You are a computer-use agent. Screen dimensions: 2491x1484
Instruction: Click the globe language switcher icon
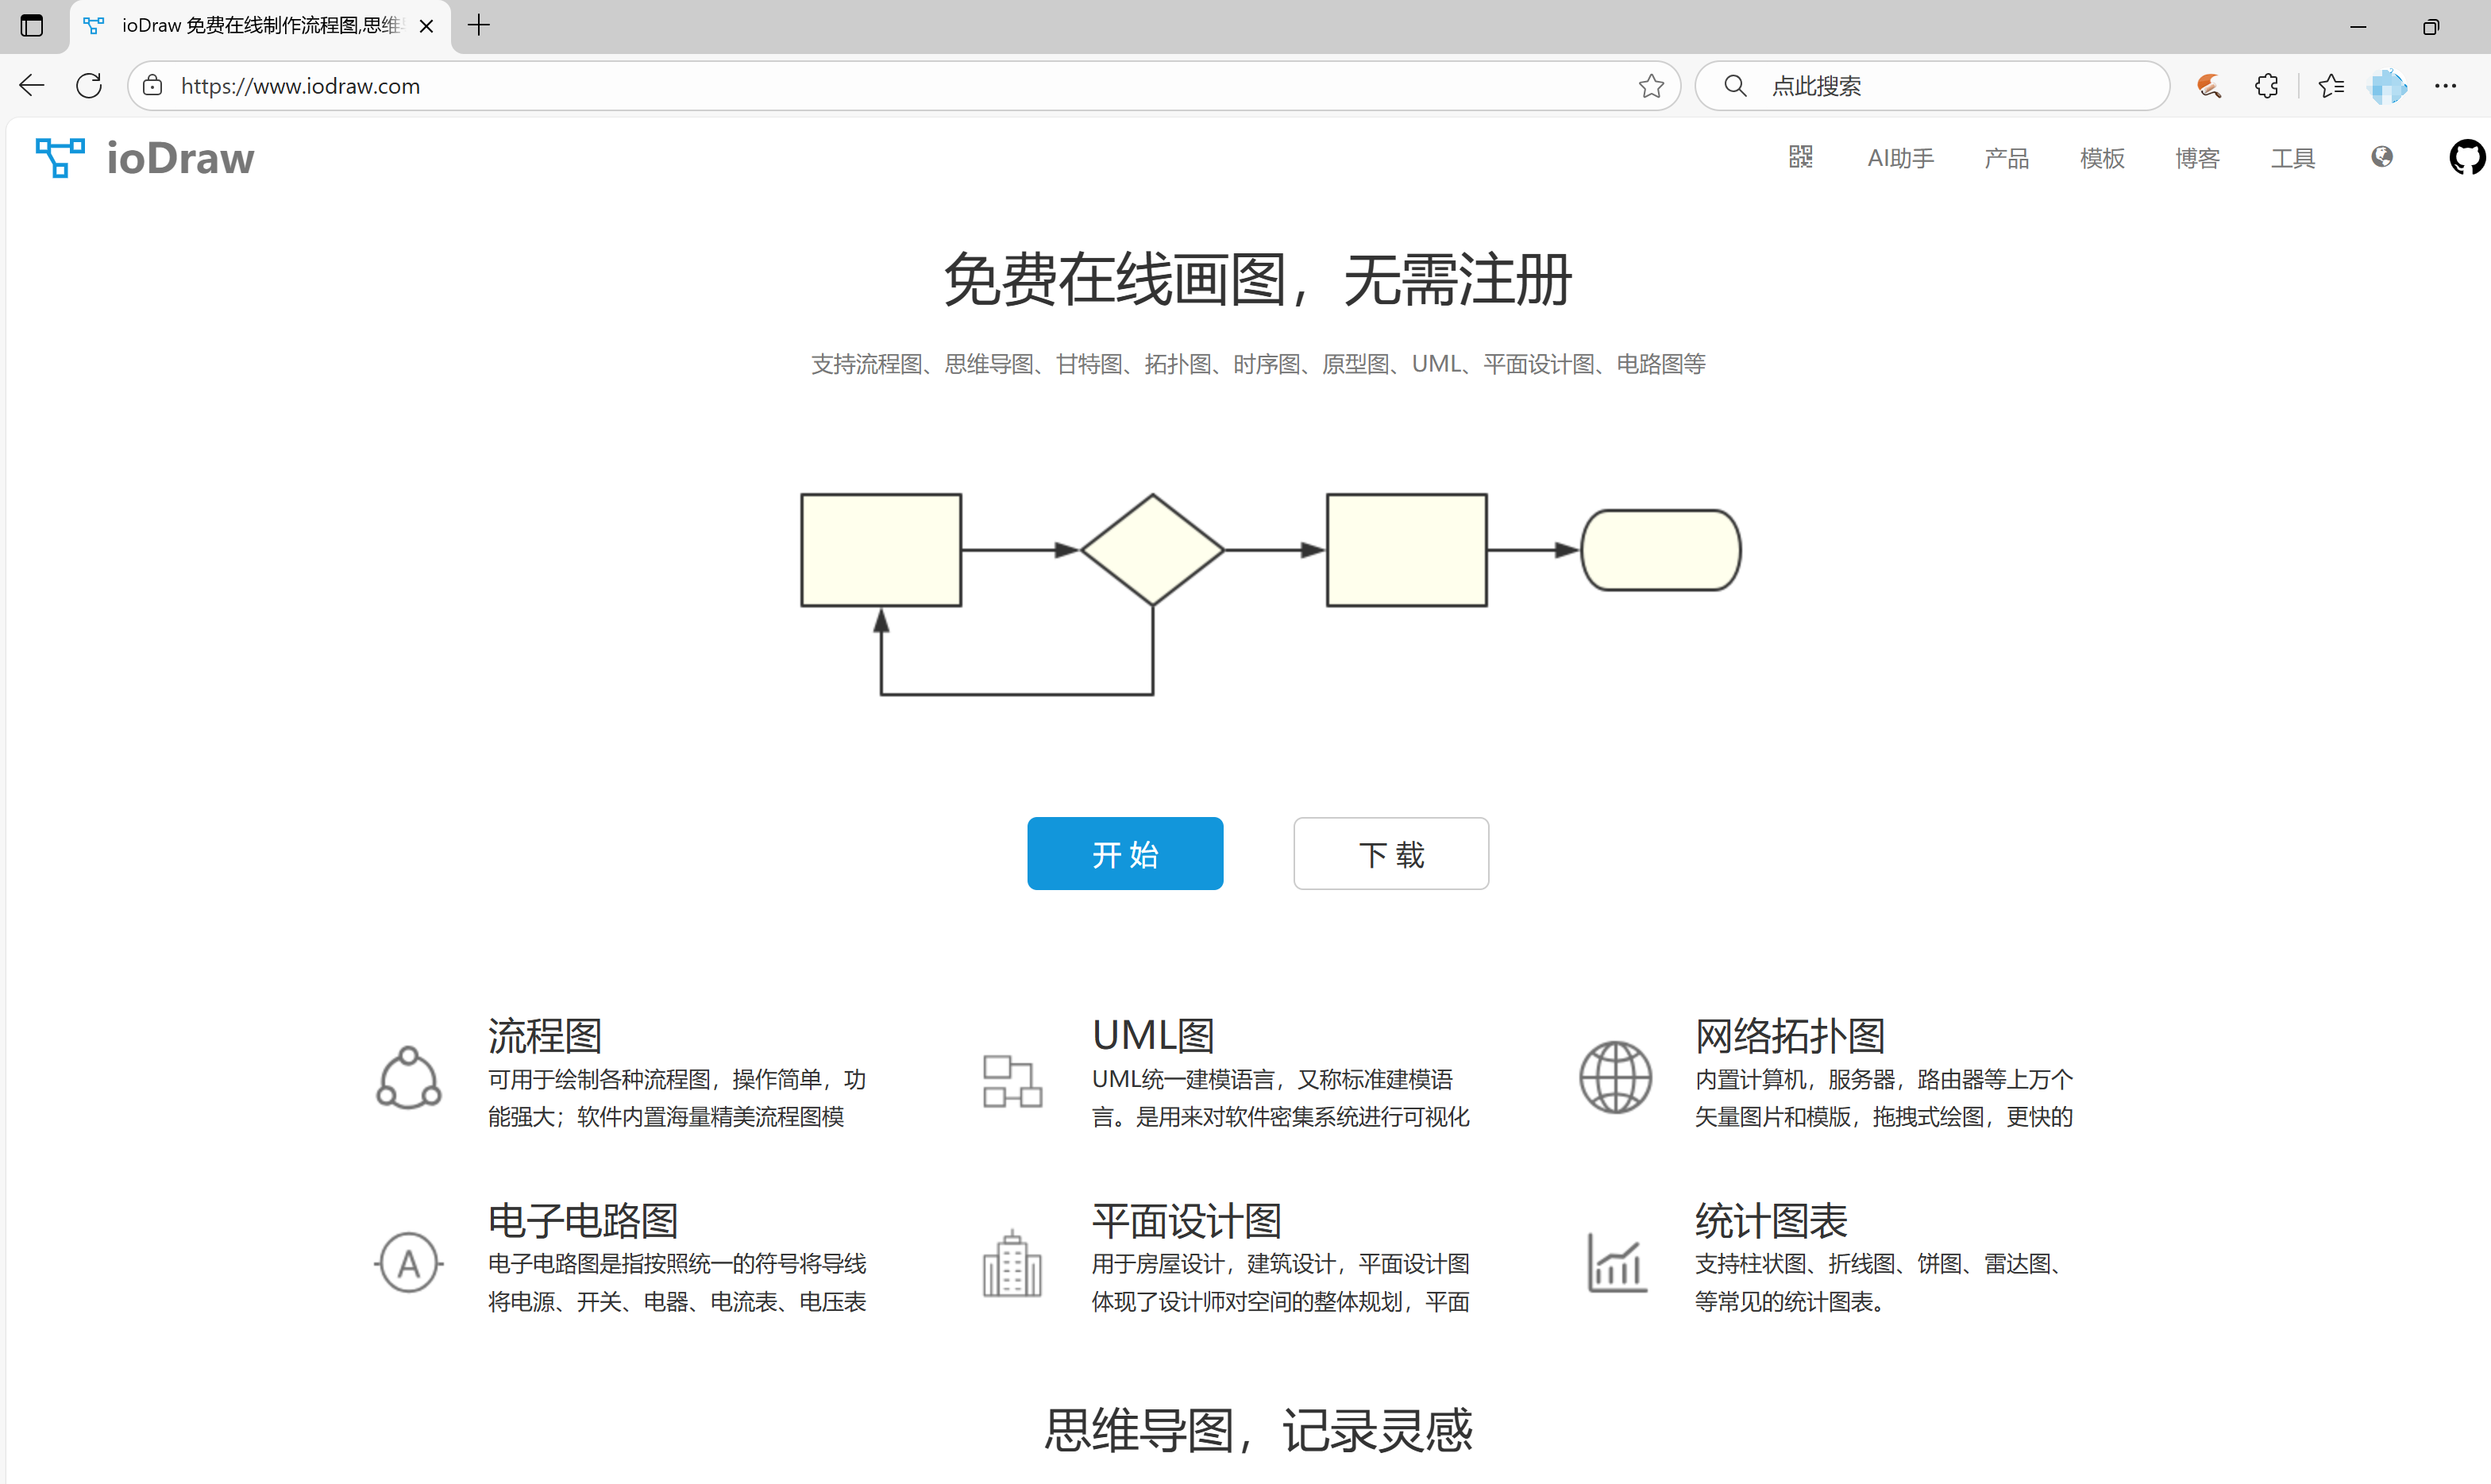pyautogui.click(x=2382, y=157)
